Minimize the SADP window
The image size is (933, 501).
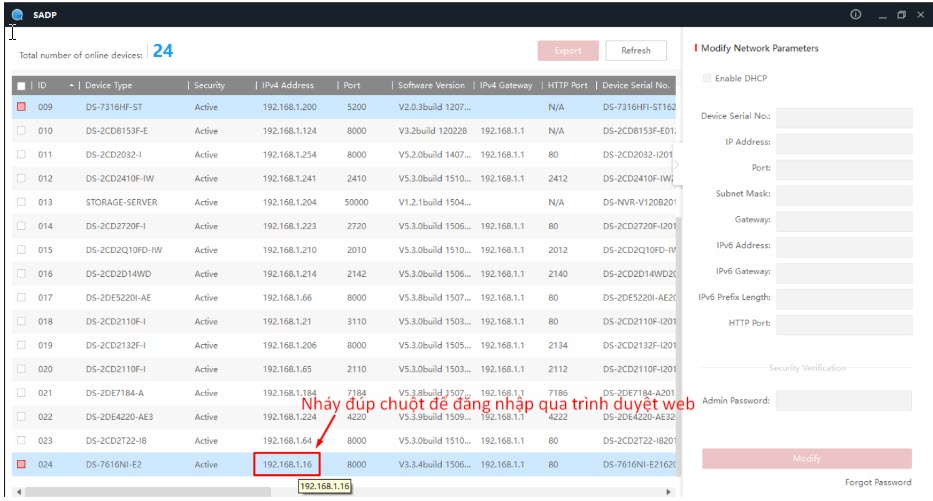pyautogui.click(x=882, y=14)
